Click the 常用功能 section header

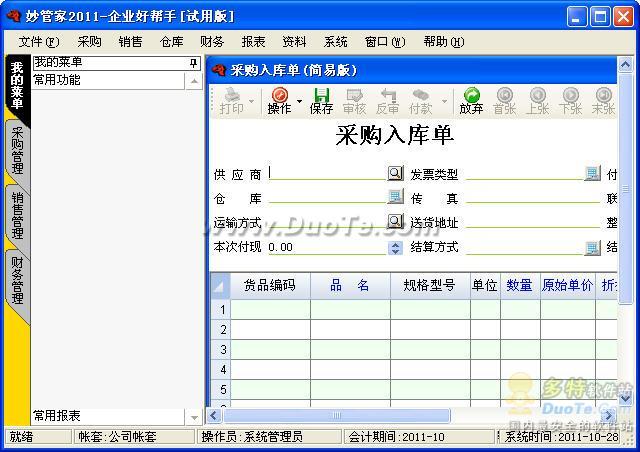(108, 80)
